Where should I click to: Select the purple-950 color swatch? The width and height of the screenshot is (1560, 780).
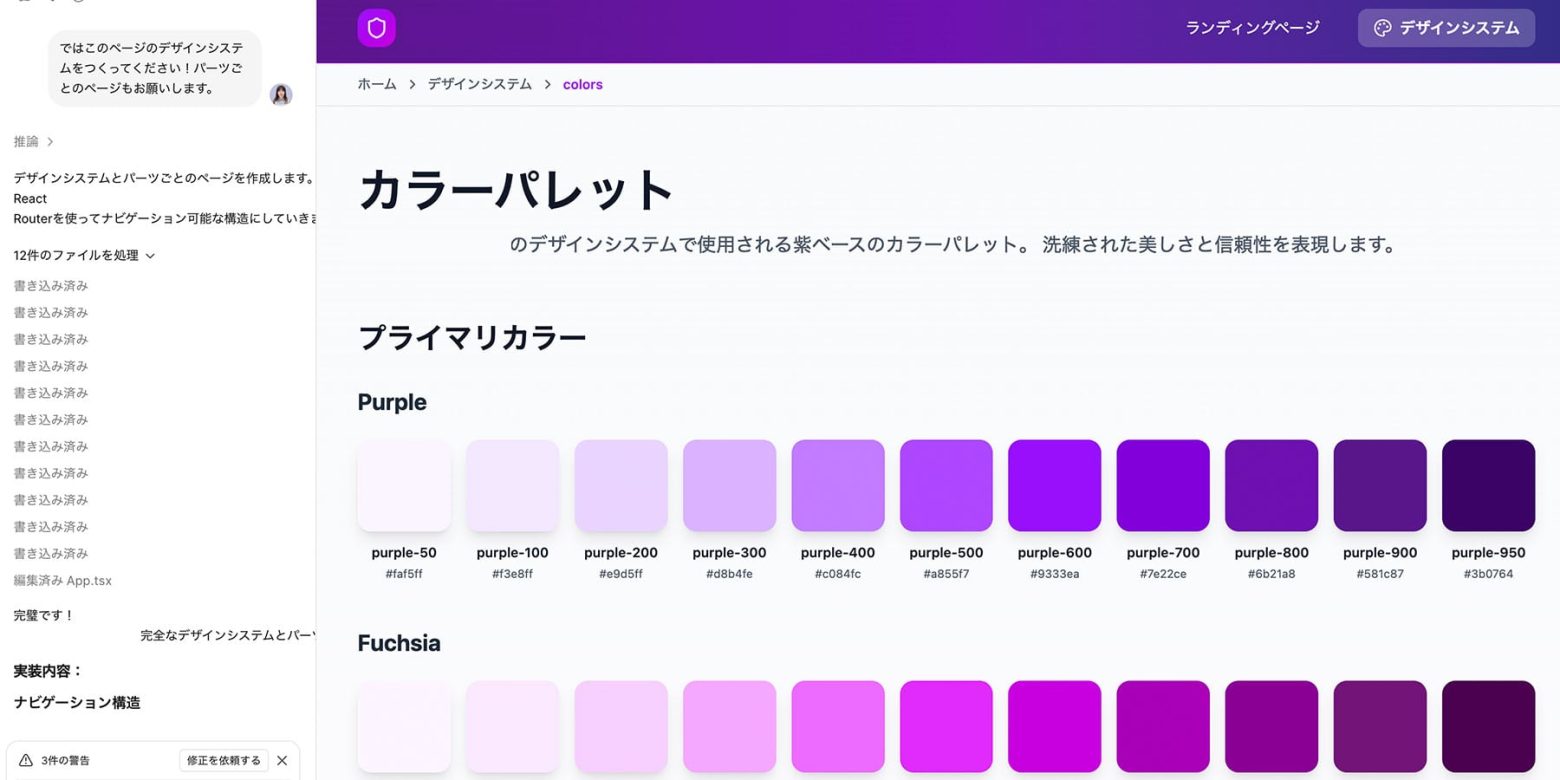click(x=1488, y=485)
